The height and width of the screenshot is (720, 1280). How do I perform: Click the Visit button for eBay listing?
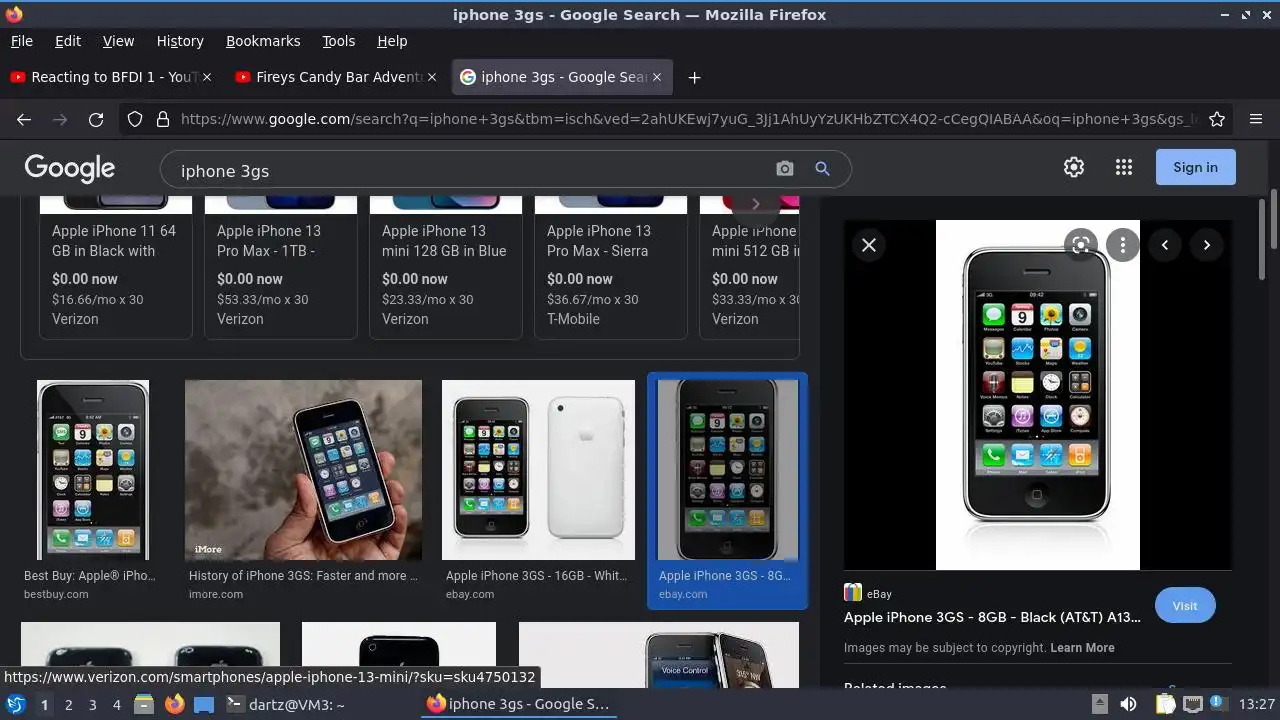[1185, 605]
